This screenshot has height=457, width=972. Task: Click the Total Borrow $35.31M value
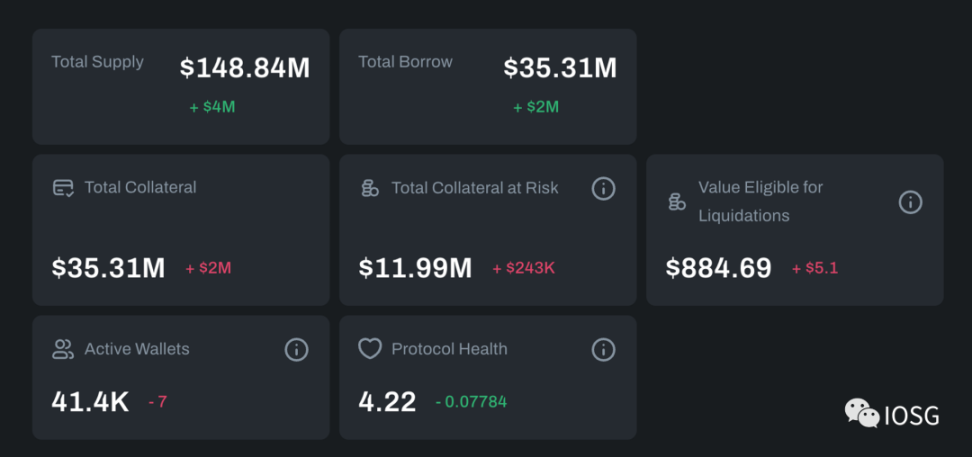(560, 68)
